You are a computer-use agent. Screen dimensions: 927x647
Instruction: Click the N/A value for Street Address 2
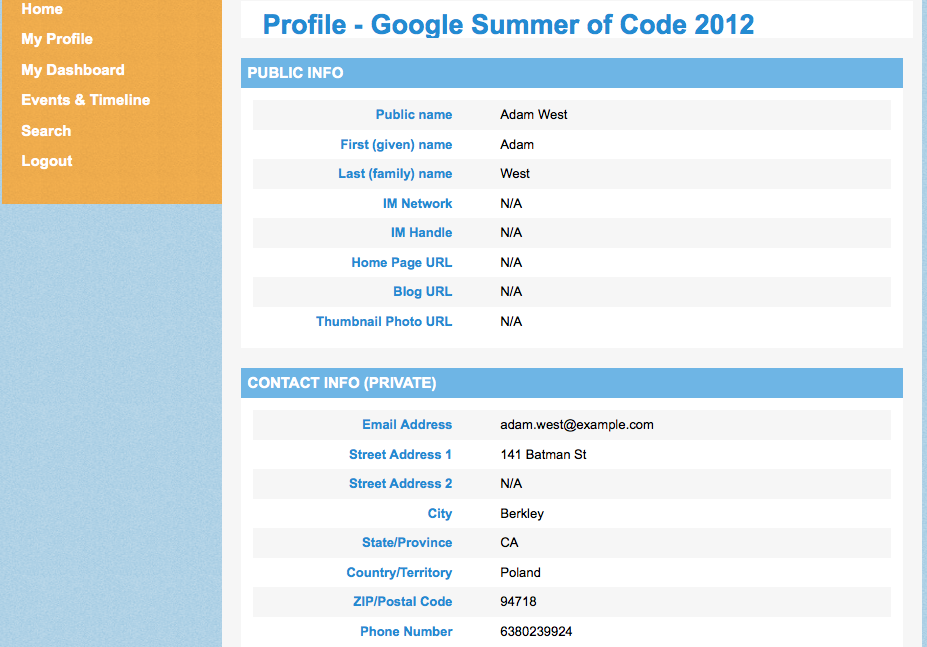pos(511,484)
